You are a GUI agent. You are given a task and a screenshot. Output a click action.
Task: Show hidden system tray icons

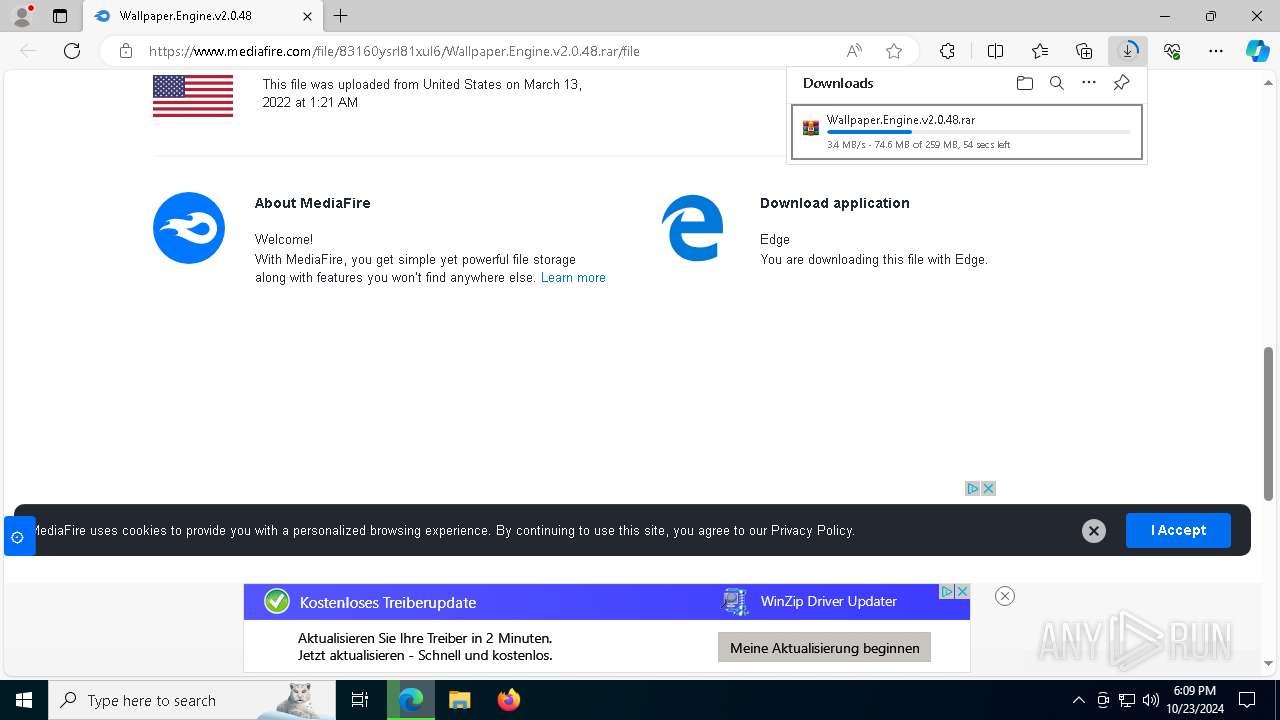(x=1078, y=700)
